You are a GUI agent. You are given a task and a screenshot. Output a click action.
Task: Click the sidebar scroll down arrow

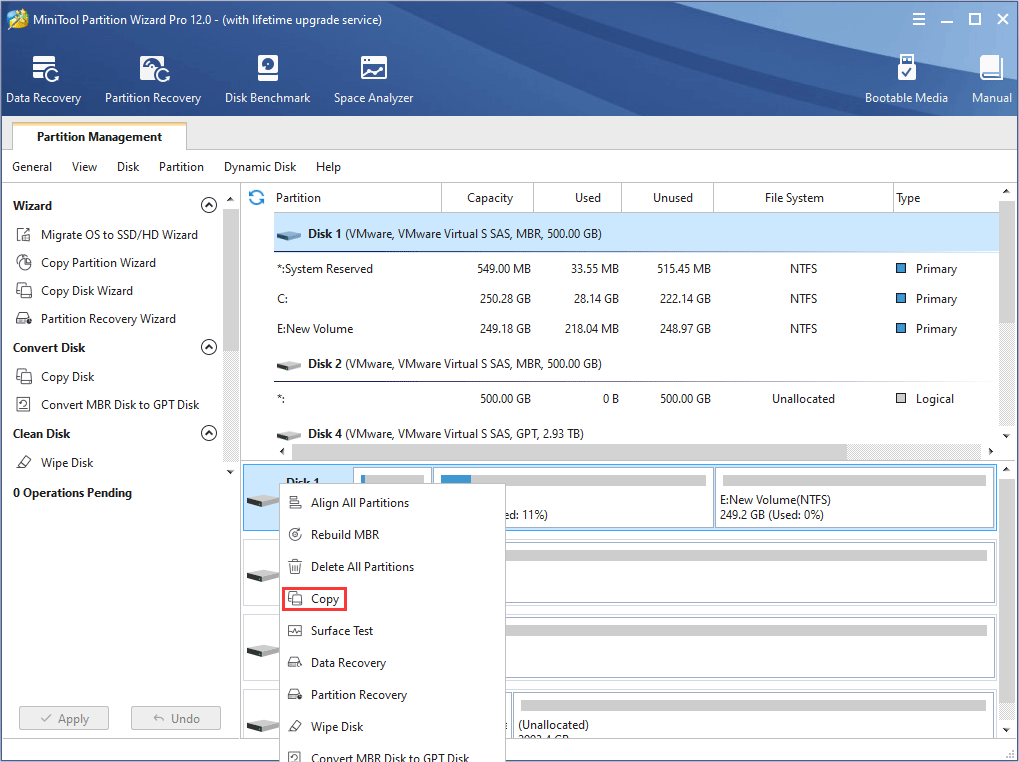pos(230,472)
